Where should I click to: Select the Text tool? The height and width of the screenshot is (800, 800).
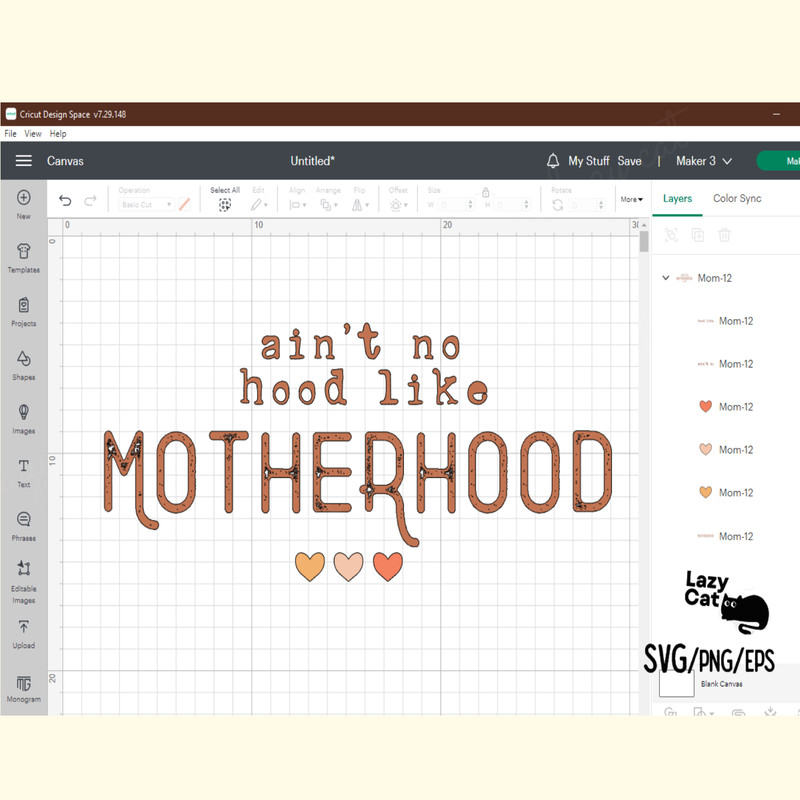click(x=24, y=471)
